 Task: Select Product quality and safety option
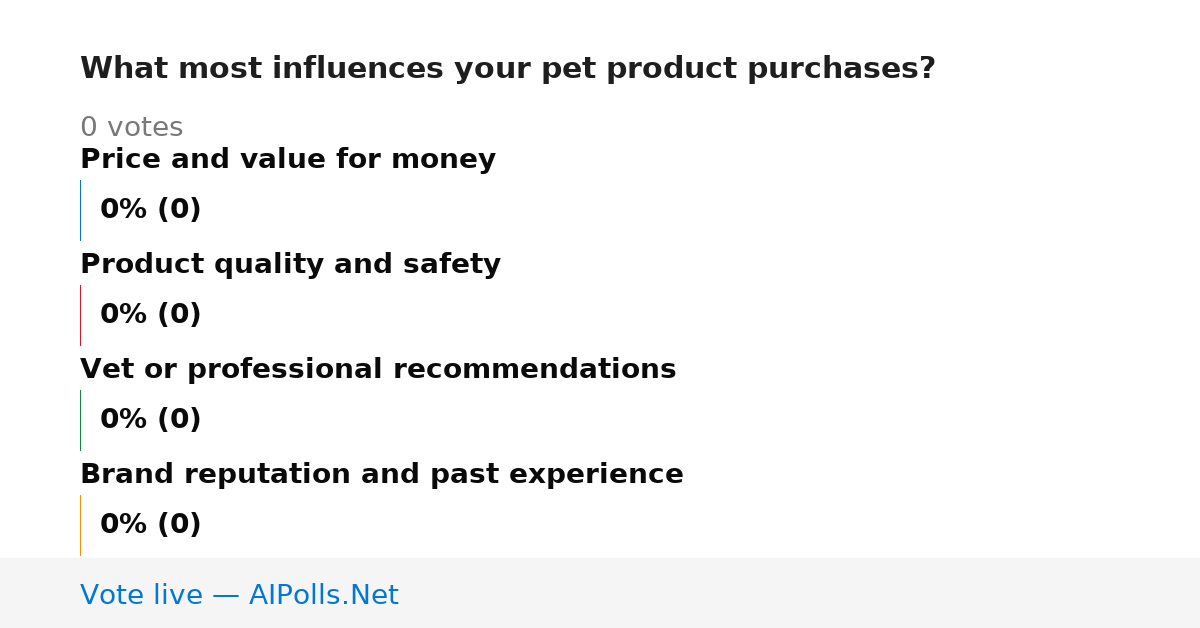click(290, 264)
